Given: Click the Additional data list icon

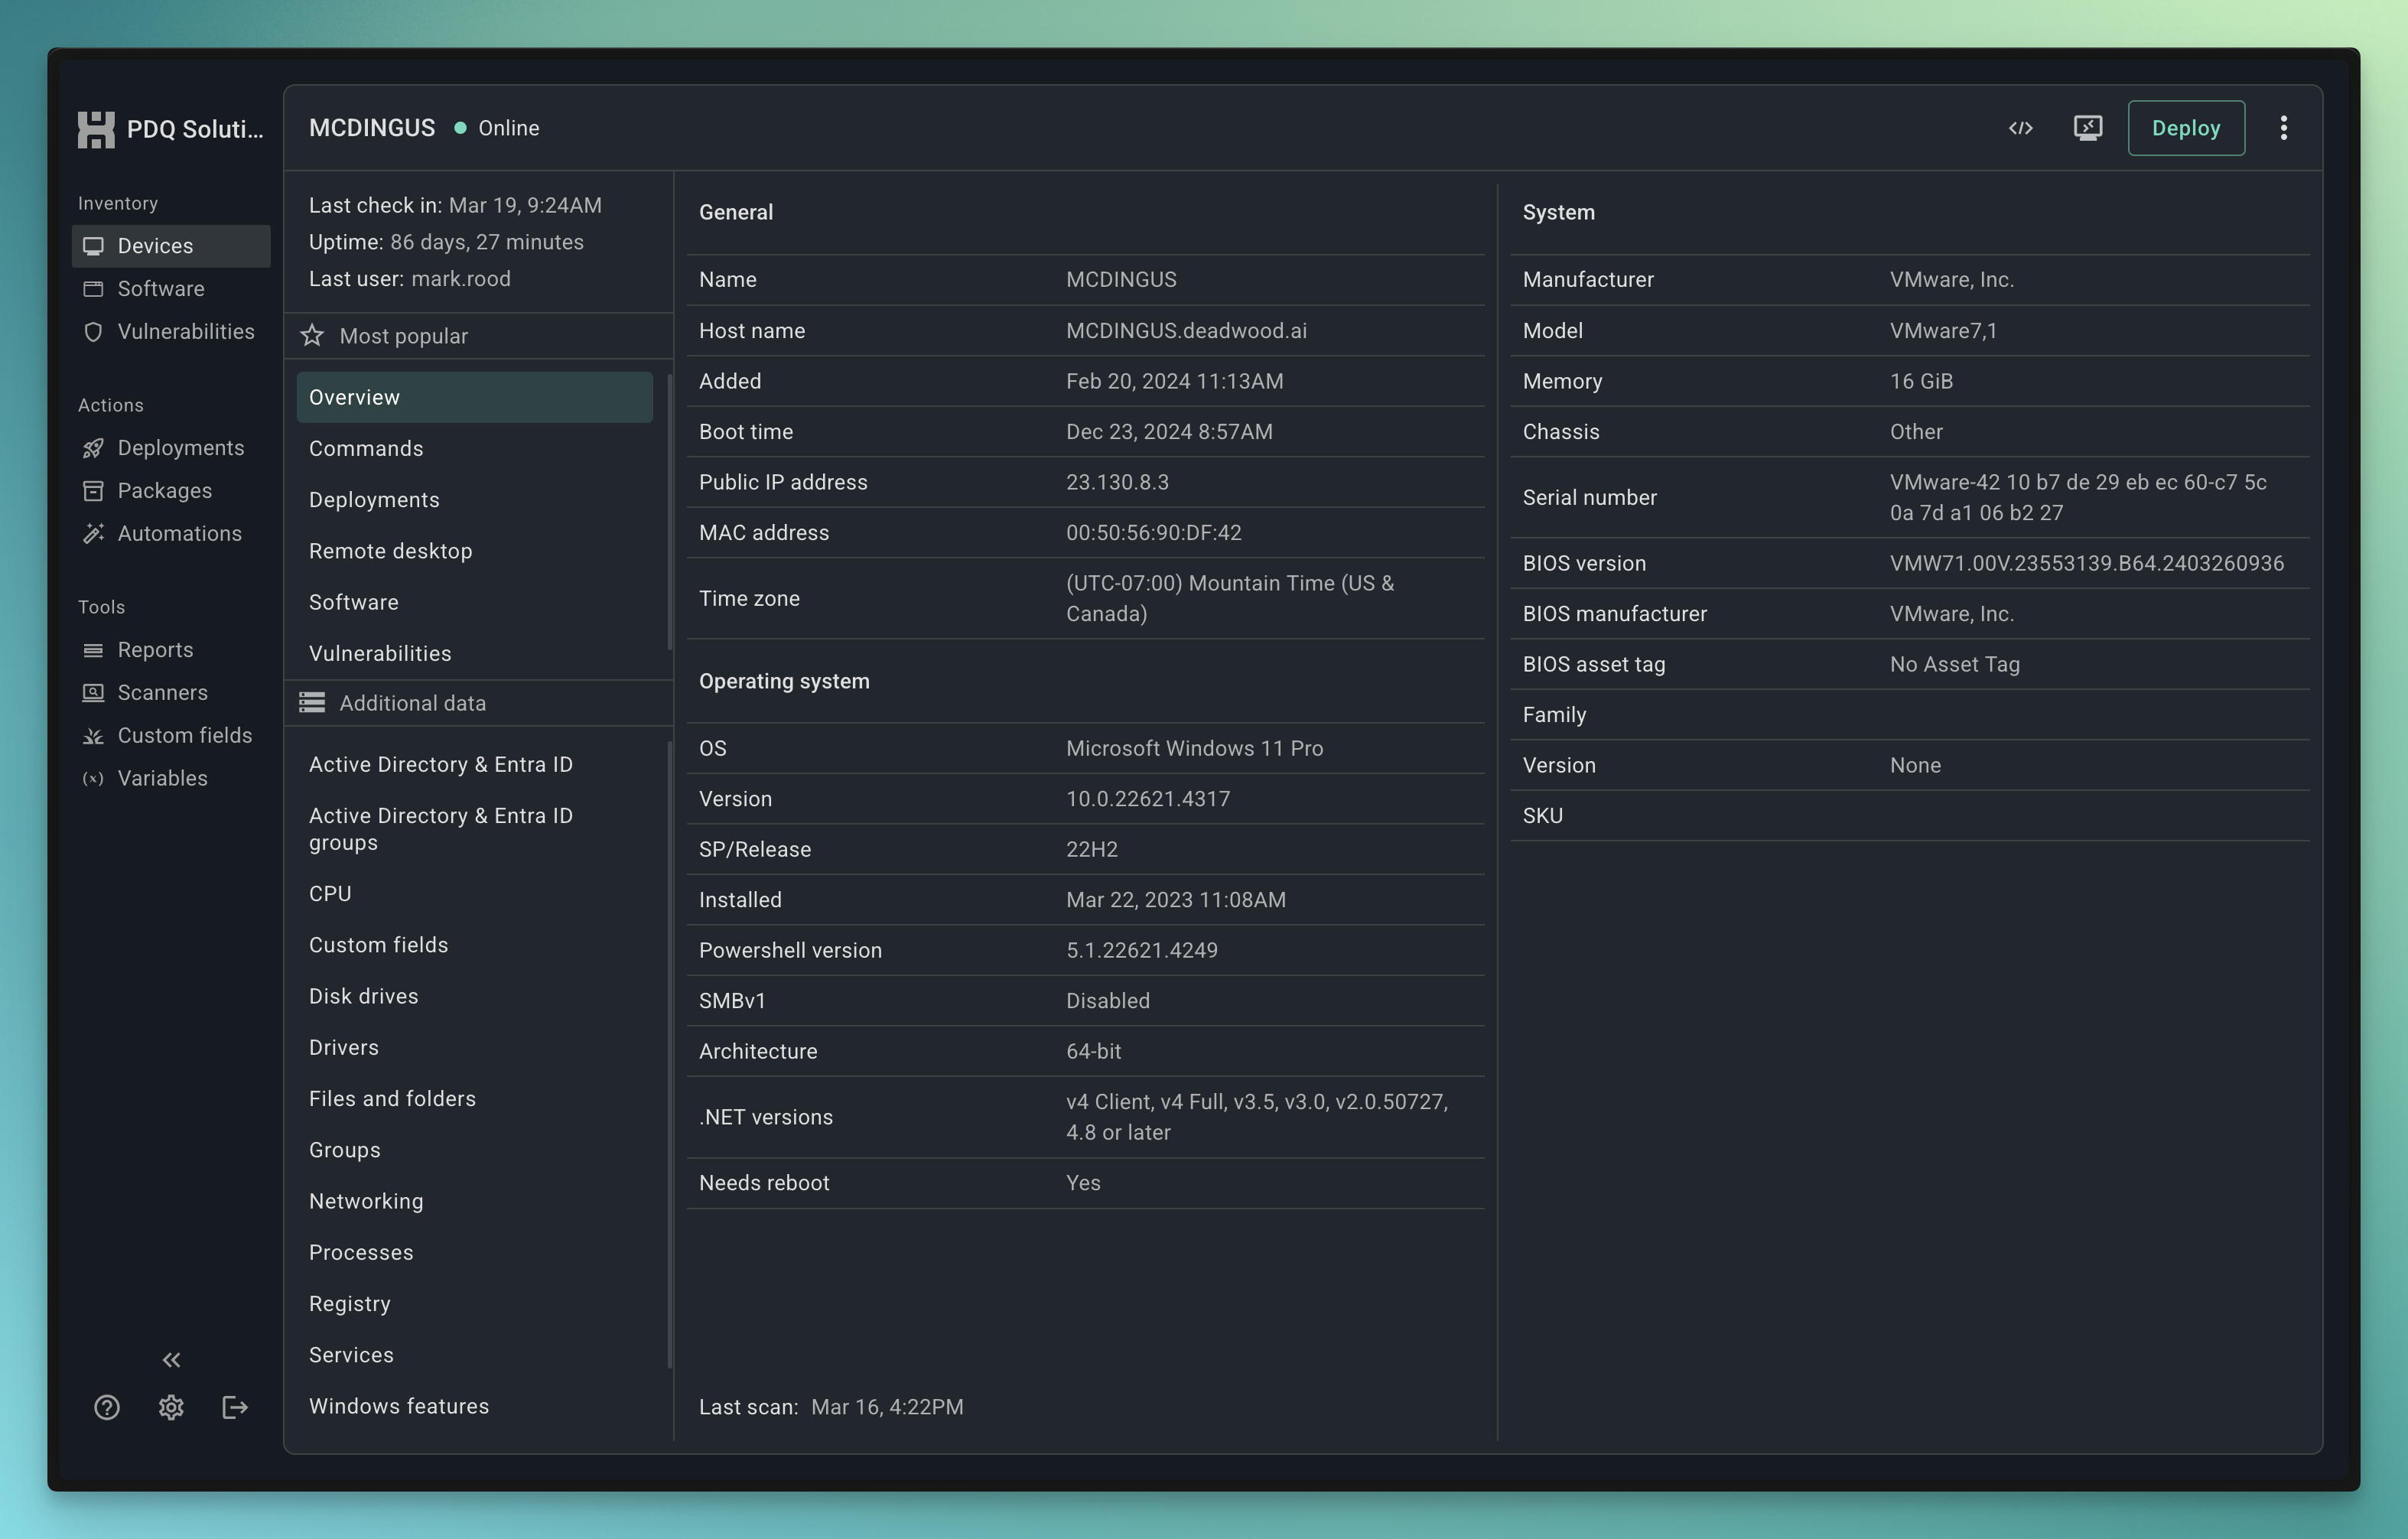Looking at the screenshot, I should [312, 703].
